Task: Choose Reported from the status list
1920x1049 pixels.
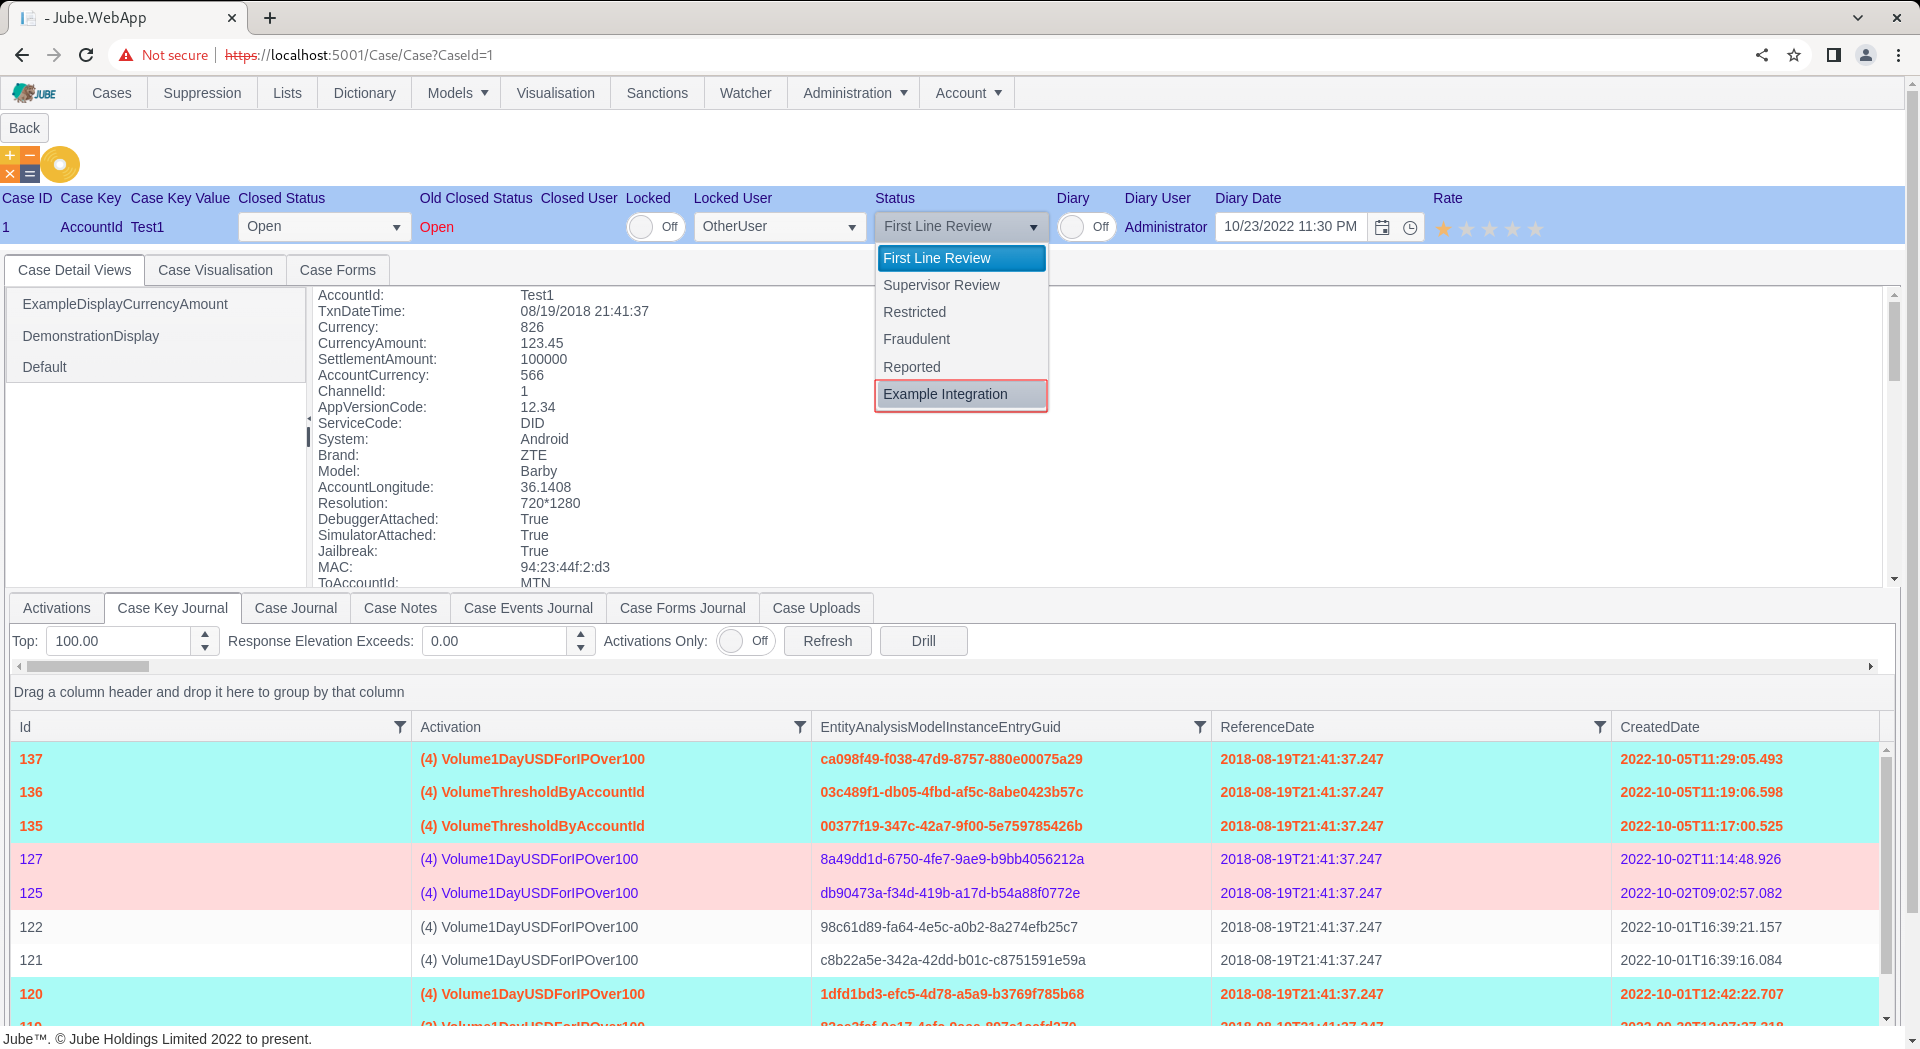Action: pos(961,367)
